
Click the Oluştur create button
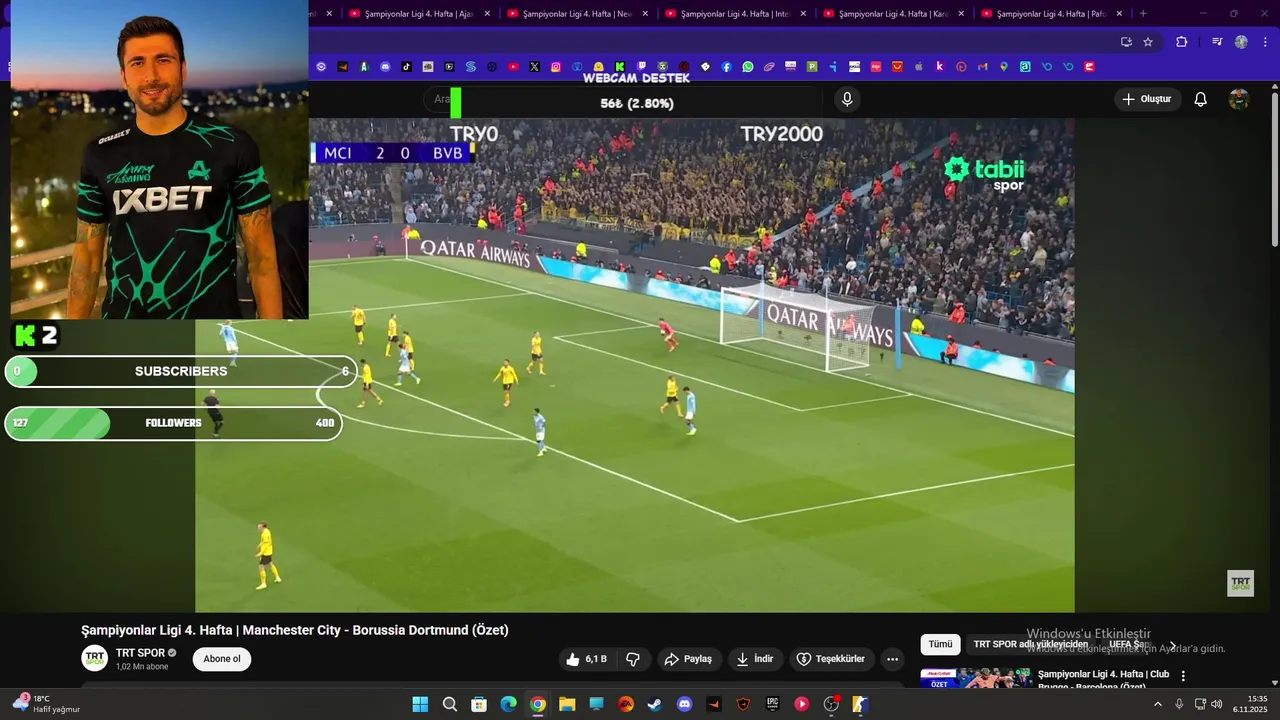(1147, 99)
